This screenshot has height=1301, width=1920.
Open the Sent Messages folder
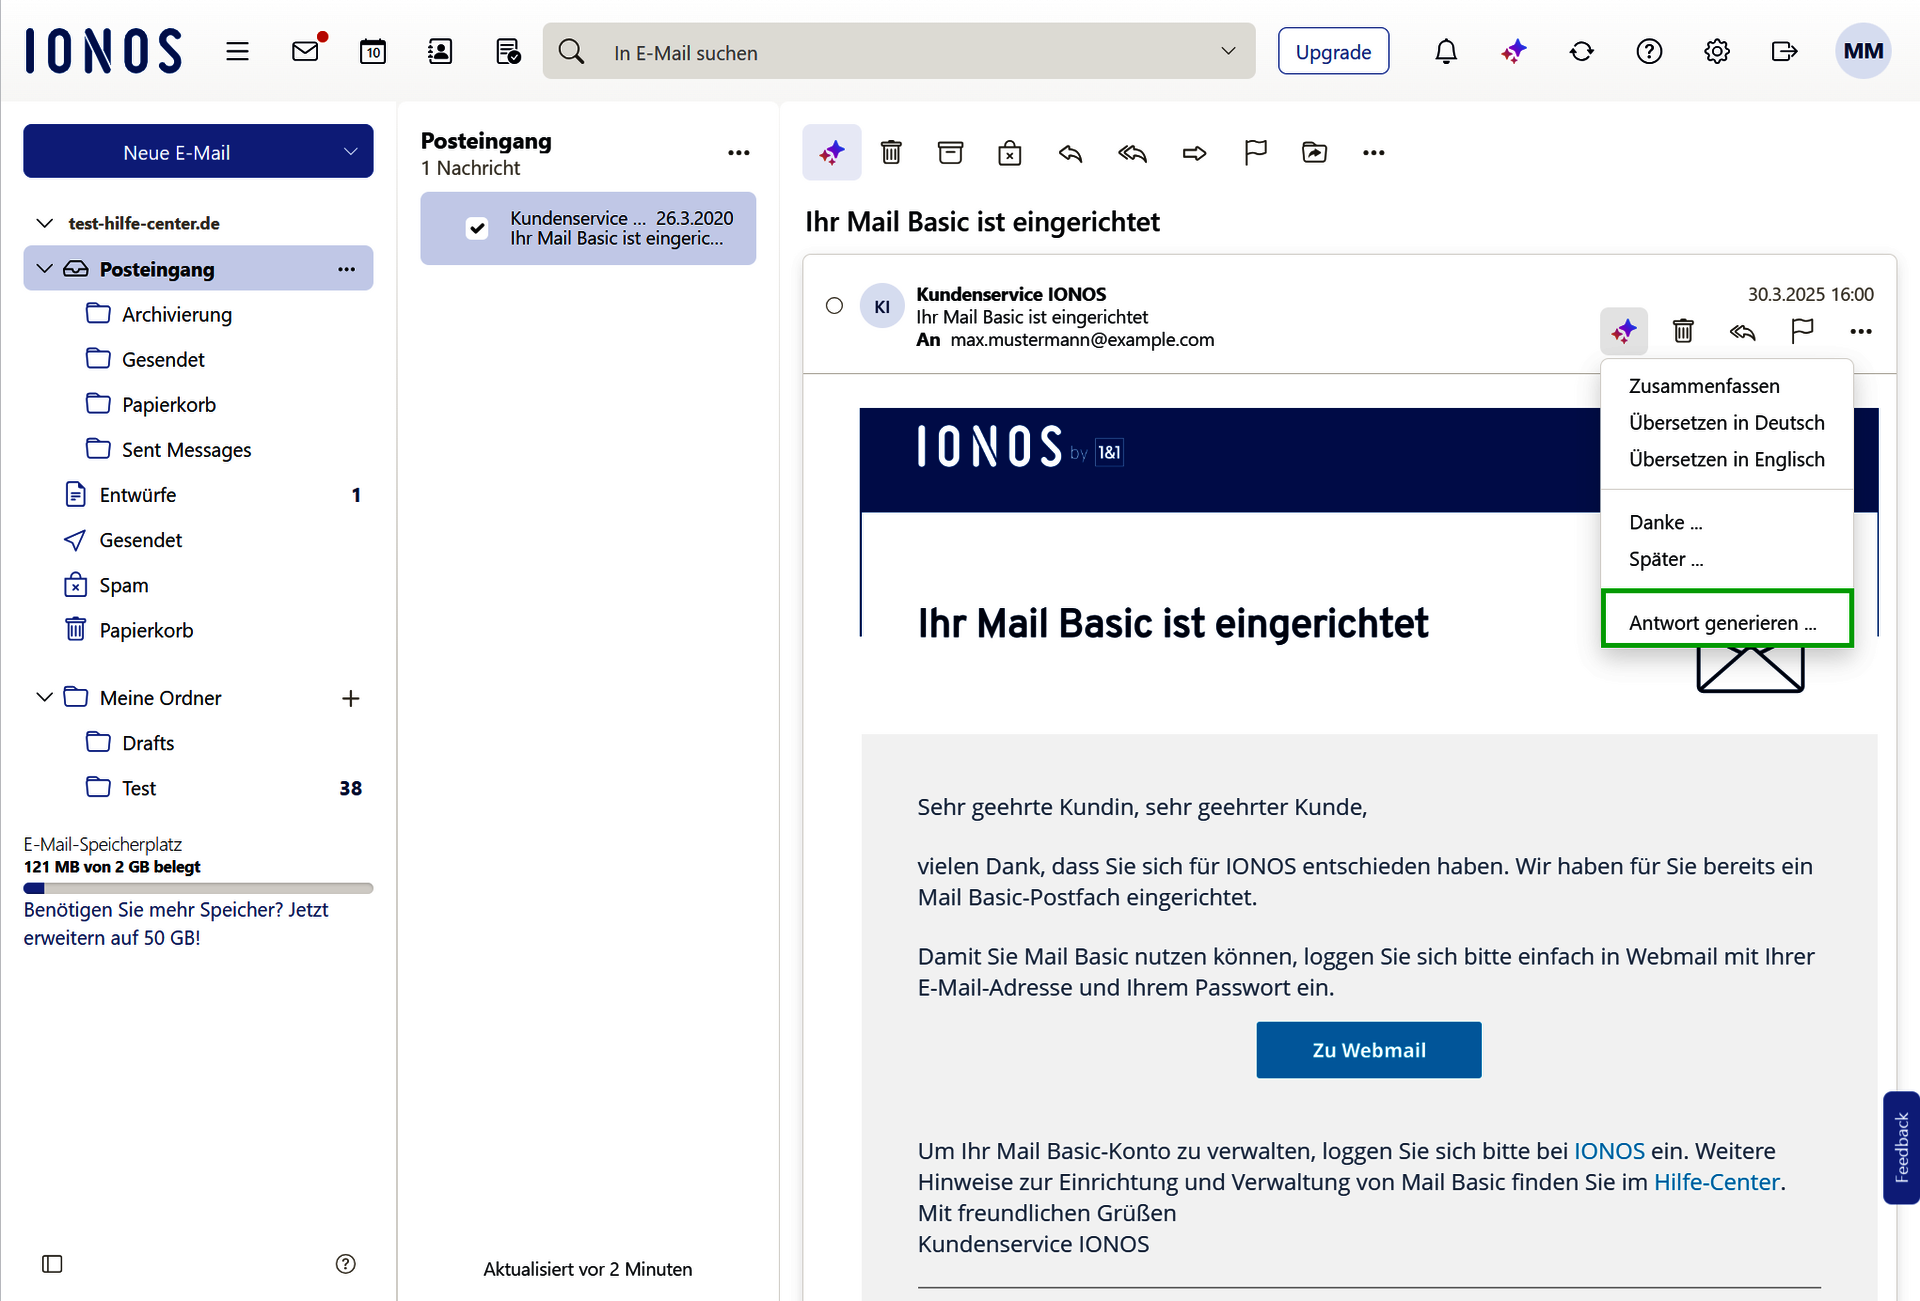[186, 450]
